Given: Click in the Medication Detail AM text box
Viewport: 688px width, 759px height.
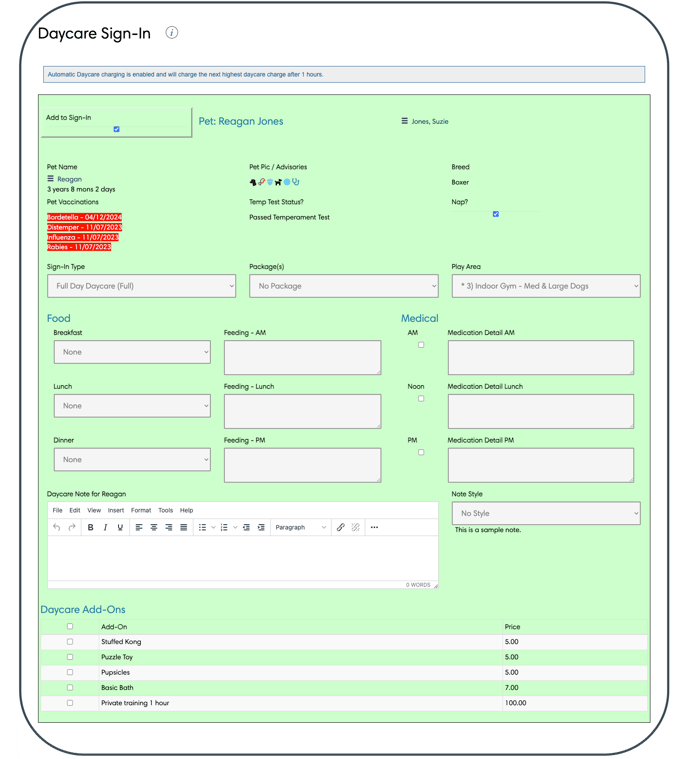Looking at the screenshot, I should [x=541, y=358].
